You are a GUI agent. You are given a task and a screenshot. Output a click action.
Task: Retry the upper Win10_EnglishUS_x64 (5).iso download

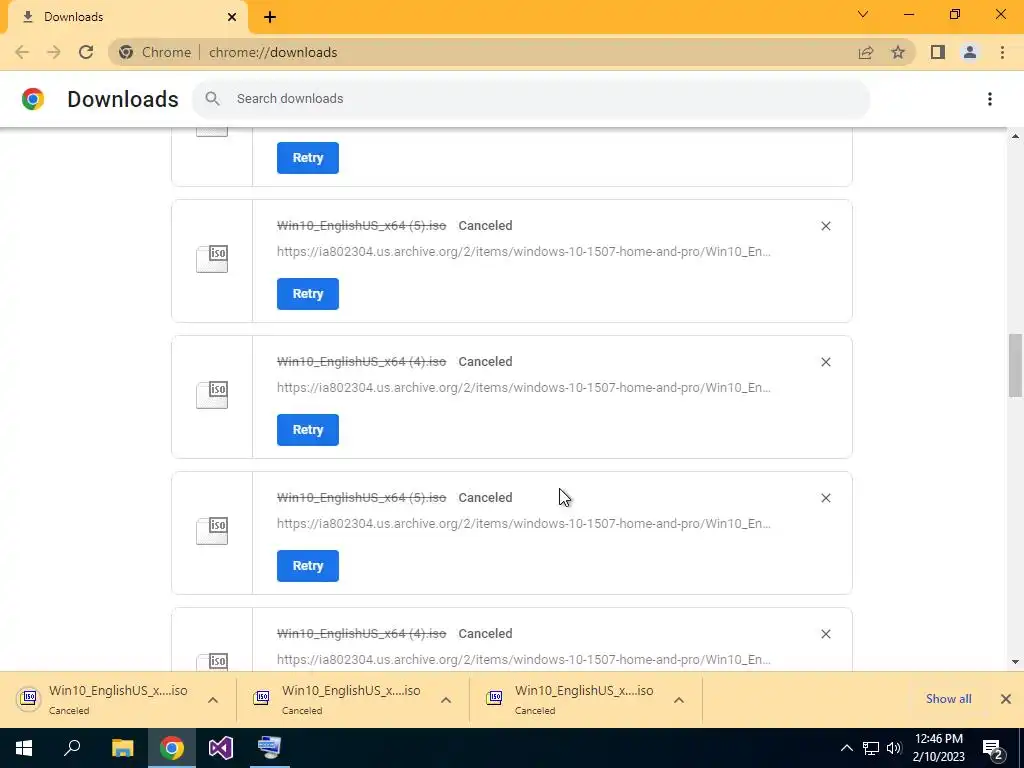click(308, 294)
